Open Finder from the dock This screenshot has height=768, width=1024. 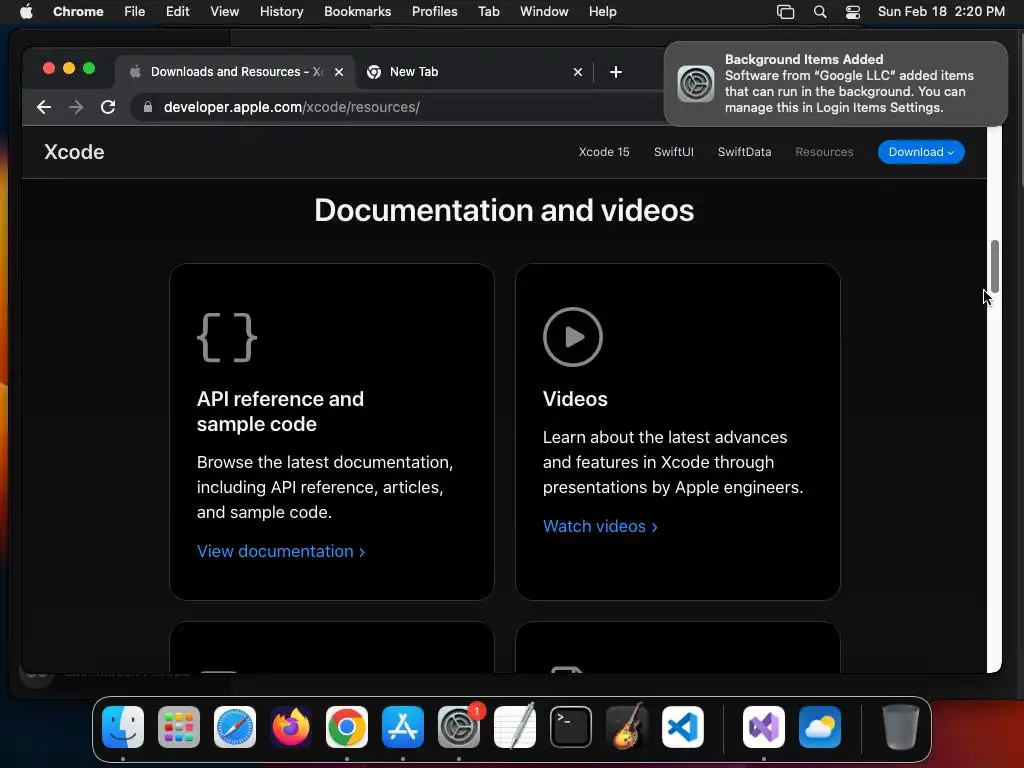coord(123,727)
